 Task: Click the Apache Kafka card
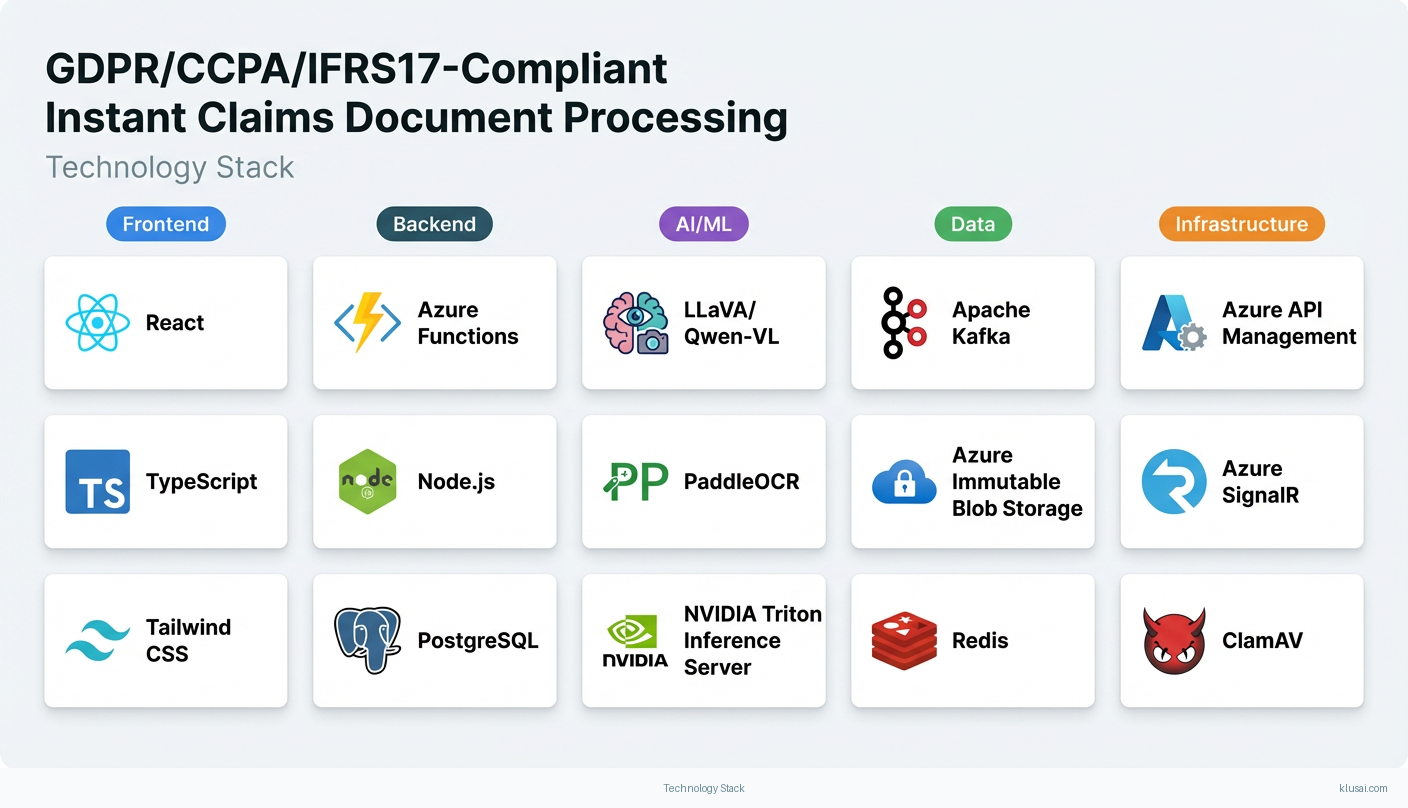click(x=972, y=322)
